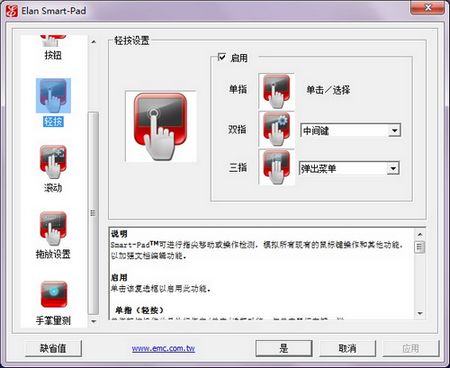The image size is (450, 368).
Task: Click description panel scroll down arrow
Action: tap(420, 313)
